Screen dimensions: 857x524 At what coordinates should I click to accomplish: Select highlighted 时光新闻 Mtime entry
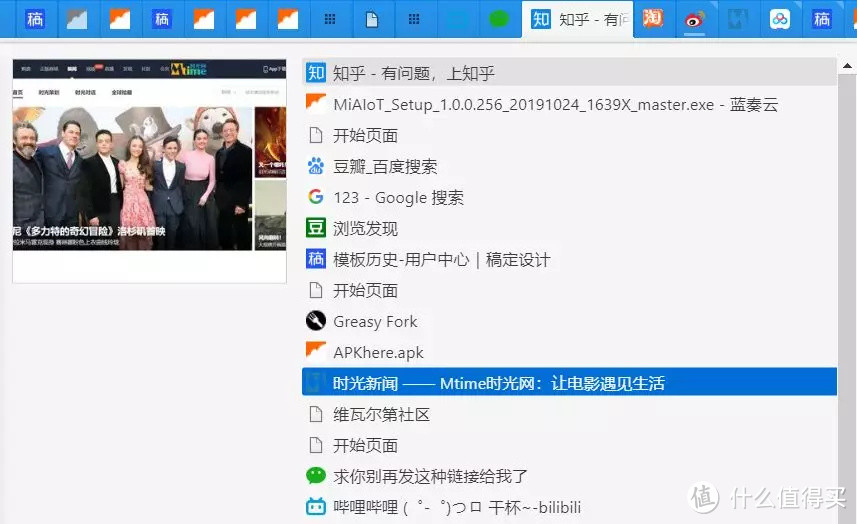tap(569, 381)
